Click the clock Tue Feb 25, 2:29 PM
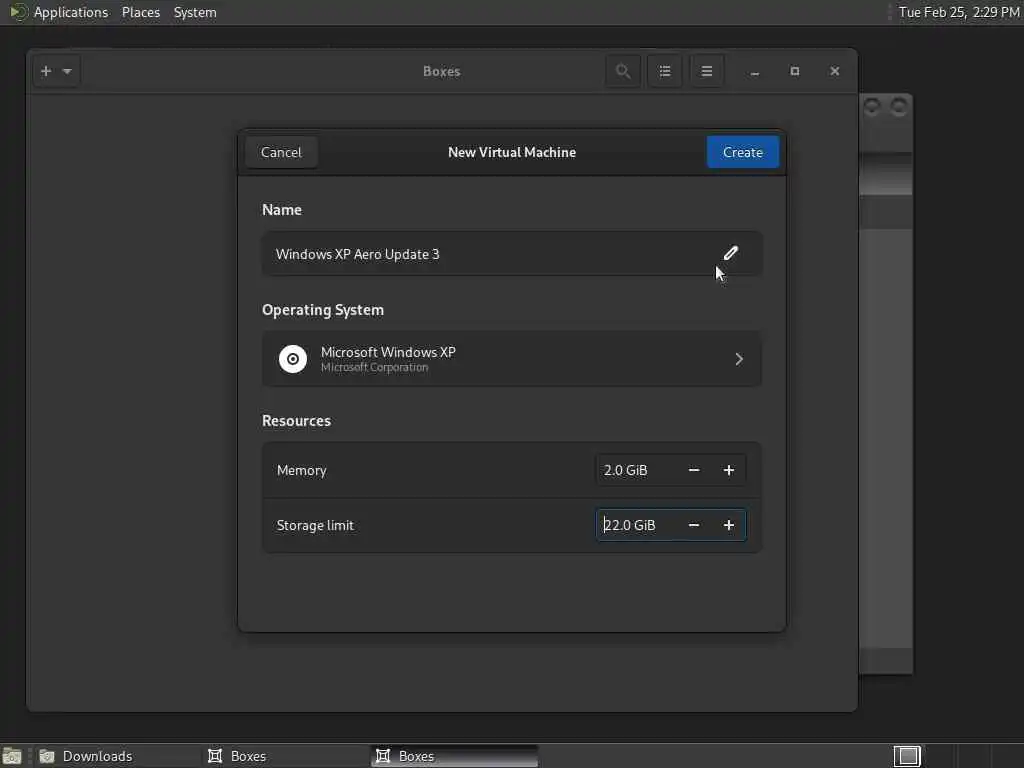 [x=959, y=12]
